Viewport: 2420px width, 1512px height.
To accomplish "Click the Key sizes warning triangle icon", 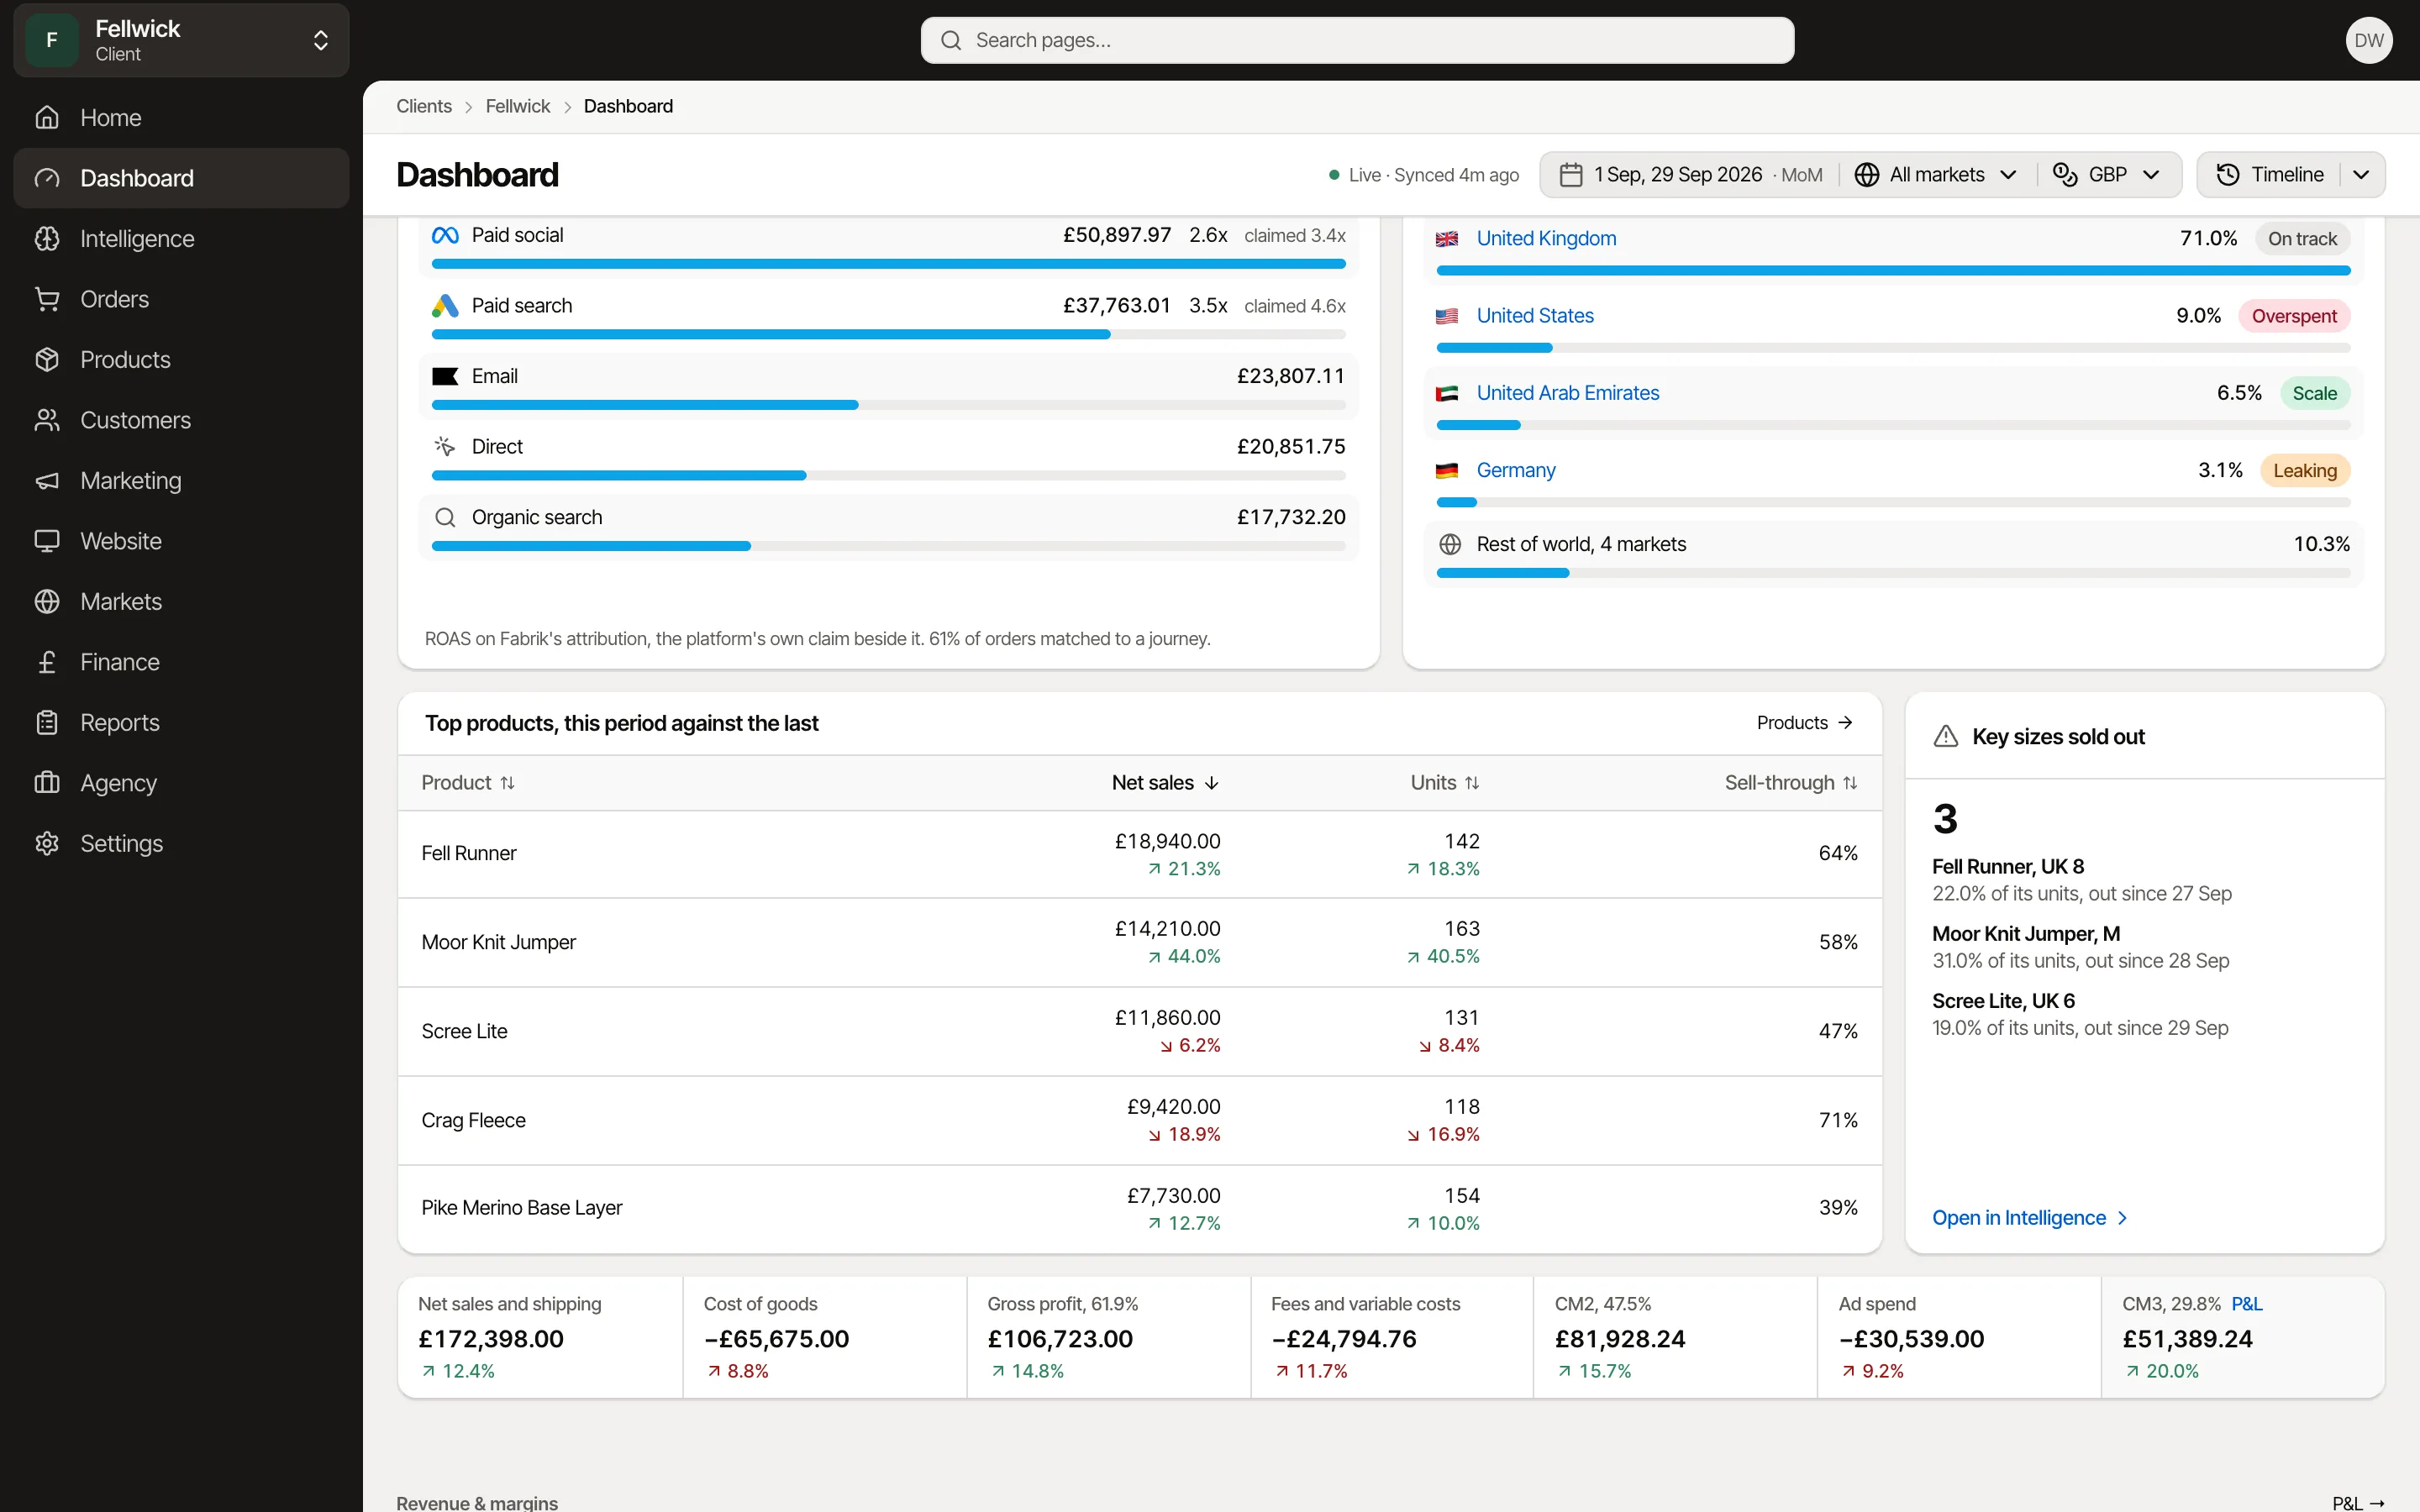I will click(1945, 737).
